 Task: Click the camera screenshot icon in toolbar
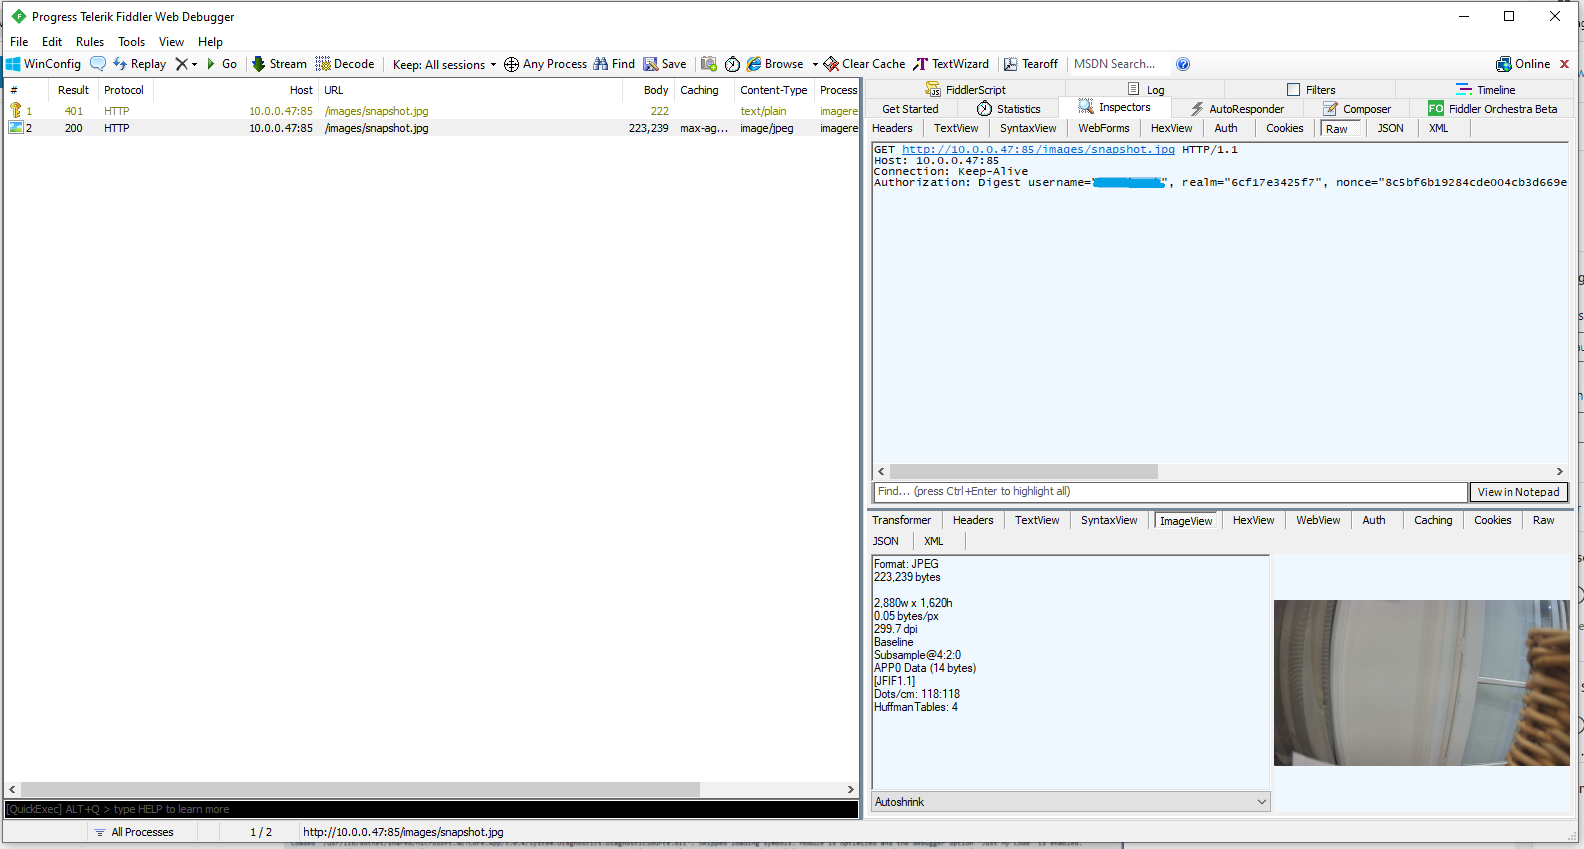[709, 64]
